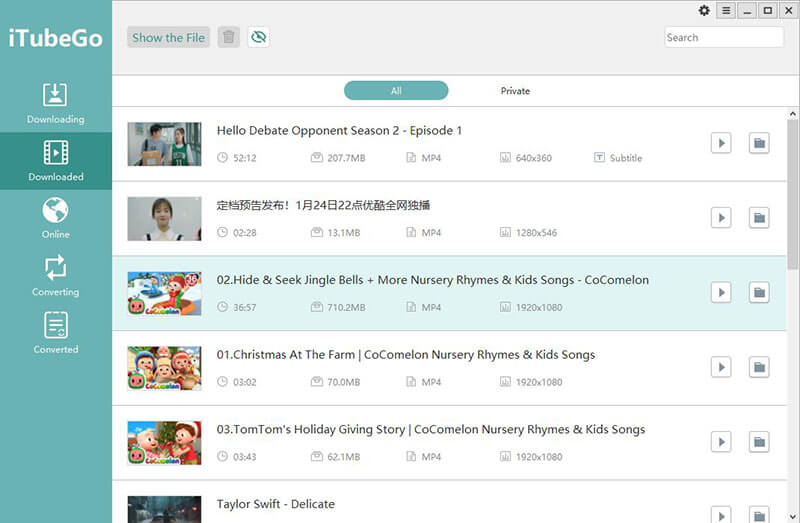800x523 pixels.
Task: Click the Show the File button
Action: 168,37
